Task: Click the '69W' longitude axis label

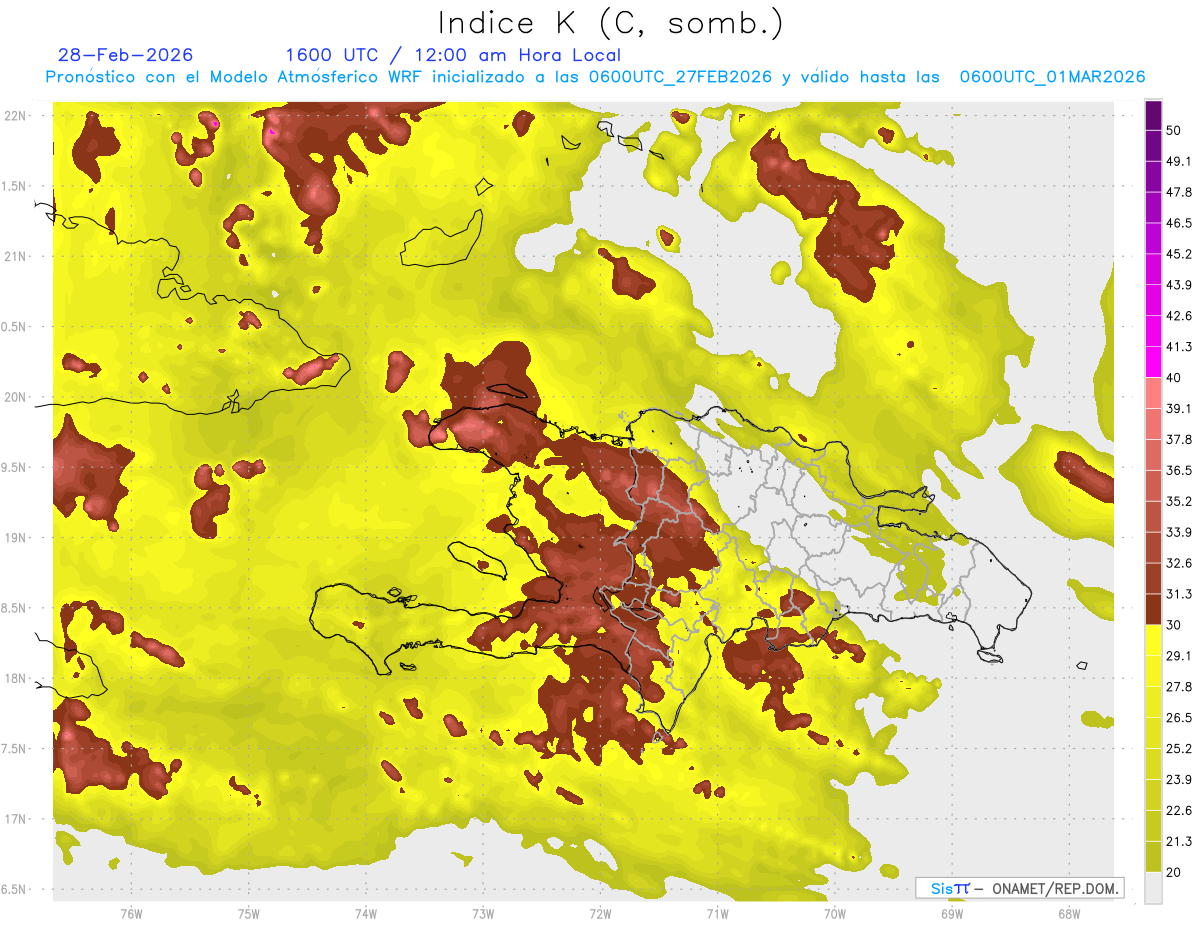Action: (x=952, y=914)
